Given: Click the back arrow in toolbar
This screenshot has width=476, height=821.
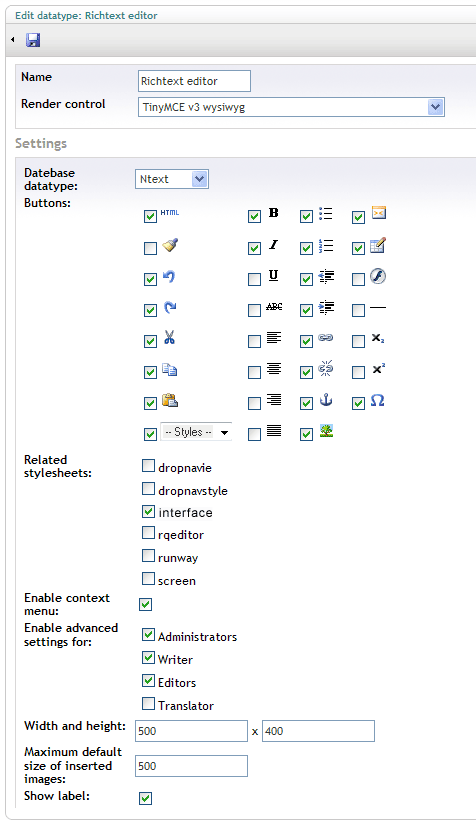Looking at the screenshot, I should pyautogui.click(x=13, y=40).
